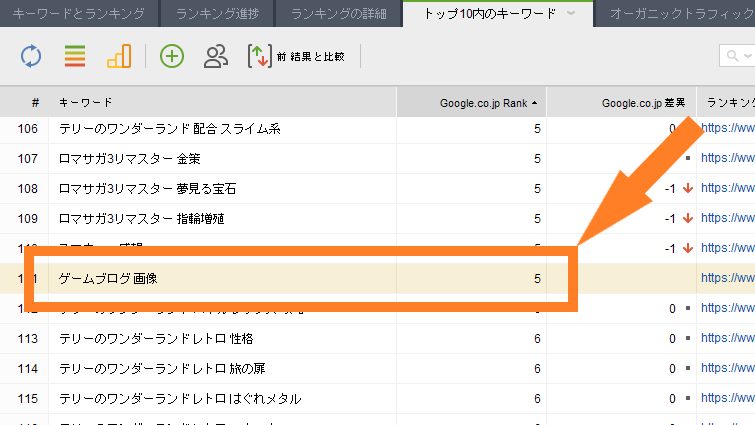The height and width of the screenshot is (425, 755).
Task: Open ranking URL link in row 108
Action: coord(728,188)
